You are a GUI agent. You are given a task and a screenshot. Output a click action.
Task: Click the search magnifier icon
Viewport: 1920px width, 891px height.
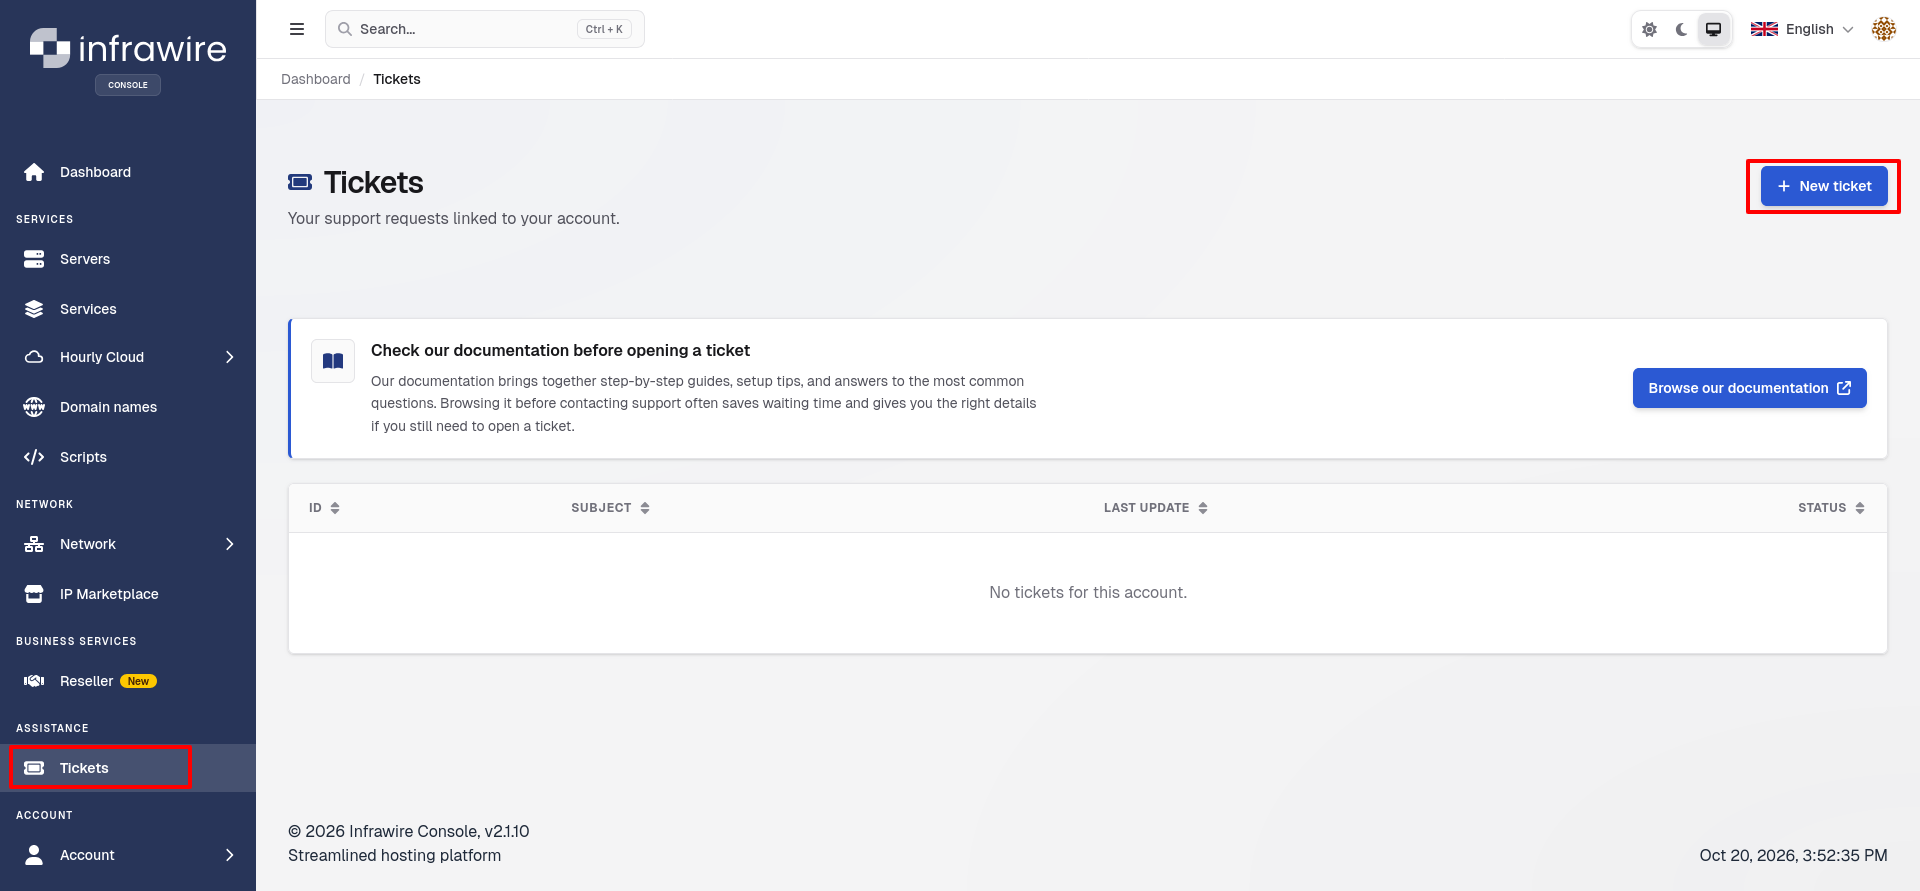345,29
